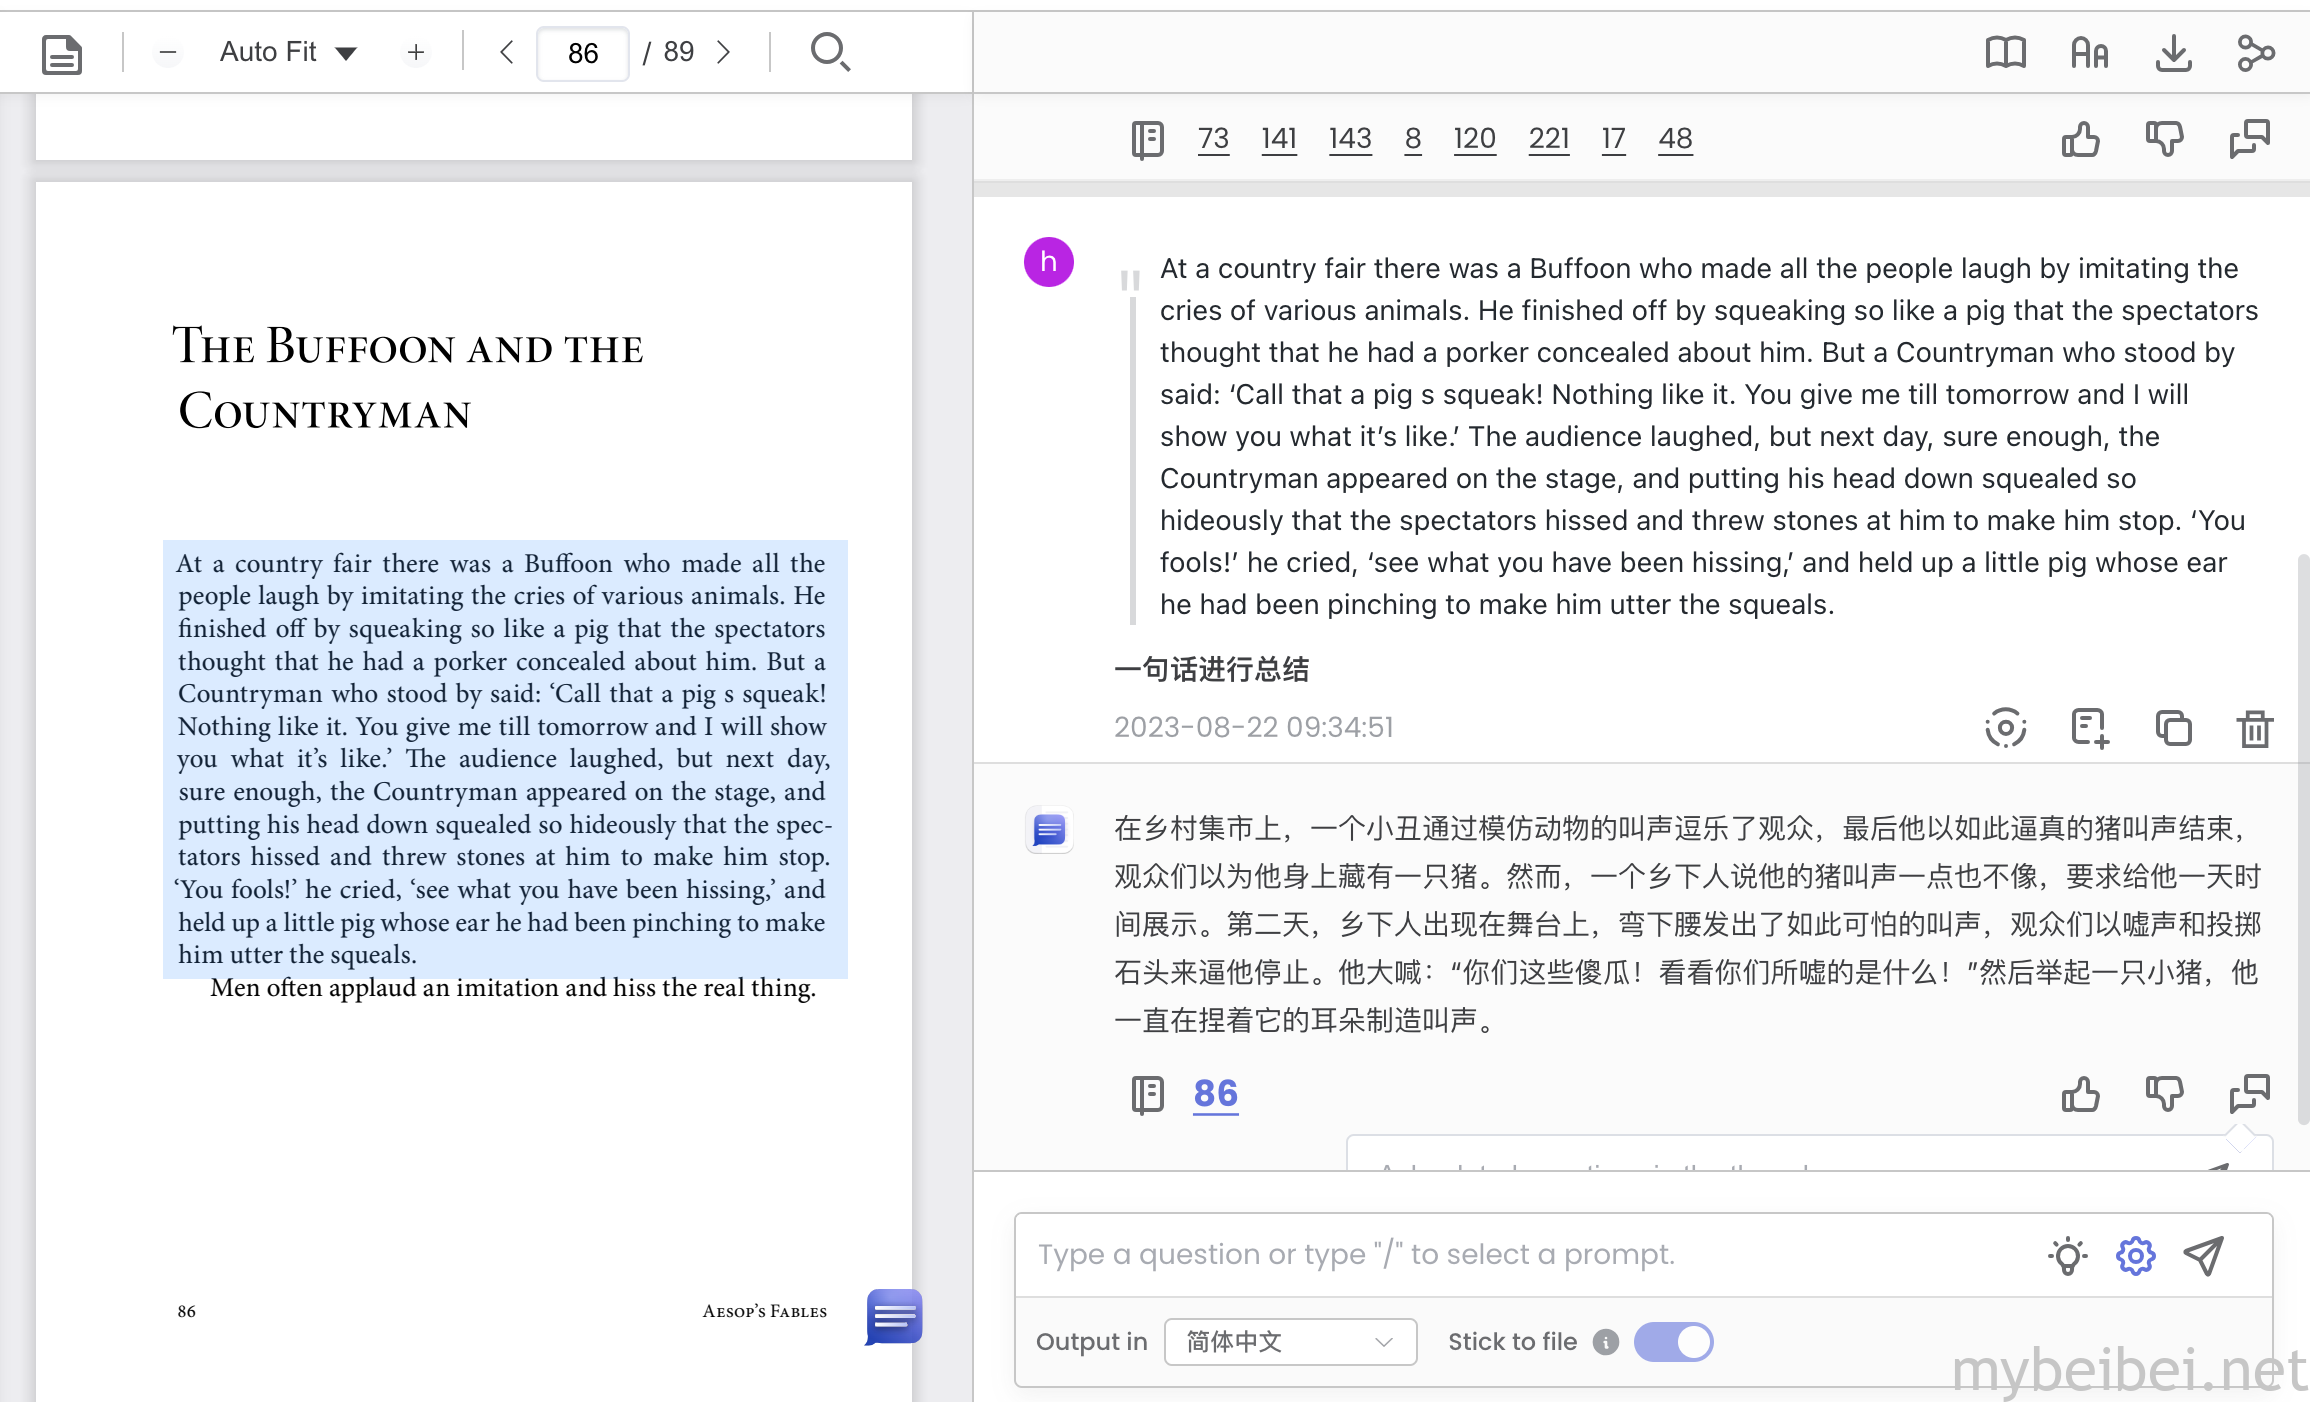Open the document outline icon in PDF toolbar
This screenshot has width=2310, height=1402.
click(x=62, y=53)
